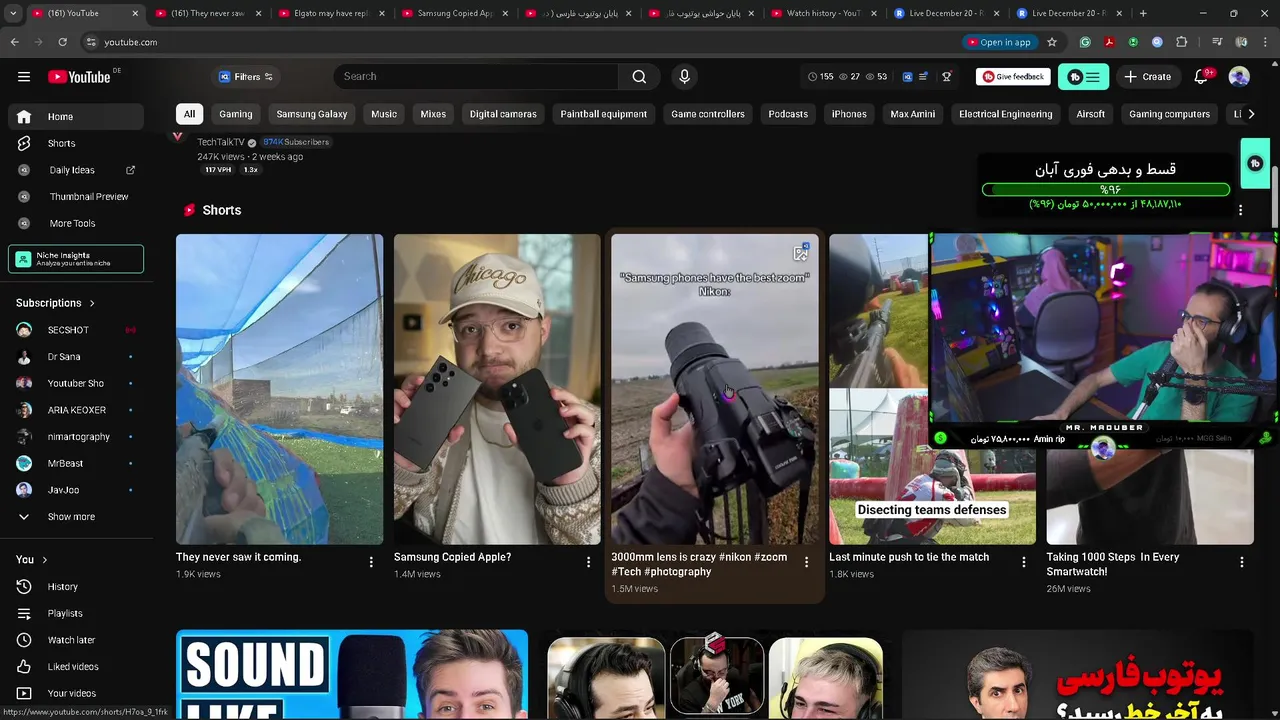Select the Music chip
This screenshot has height=720, width=1280.
384,114
